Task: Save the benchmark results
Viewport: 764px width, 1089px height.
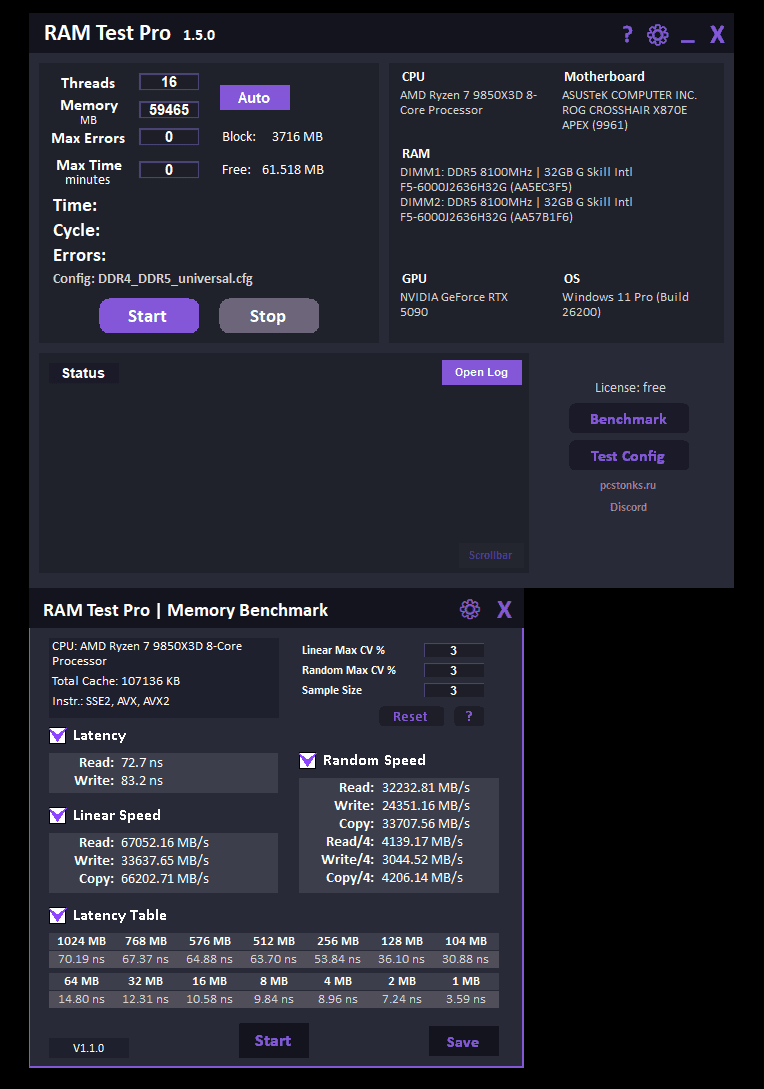Action: 463,1042
